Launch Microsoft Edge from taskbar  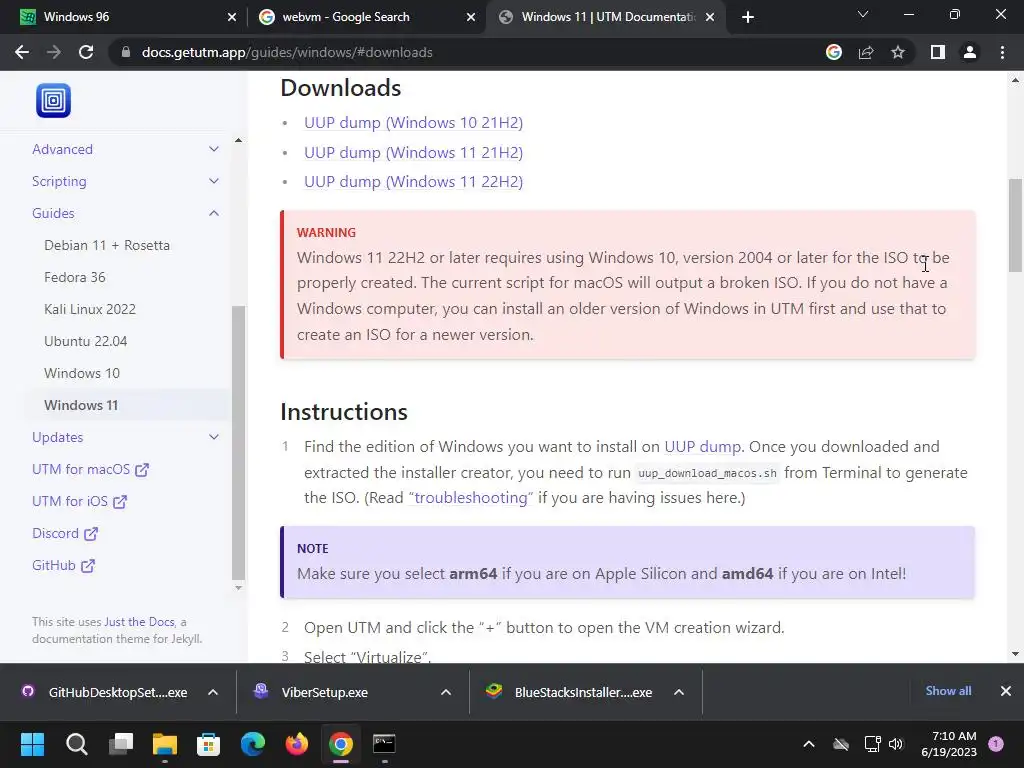[x=253, y=743]
